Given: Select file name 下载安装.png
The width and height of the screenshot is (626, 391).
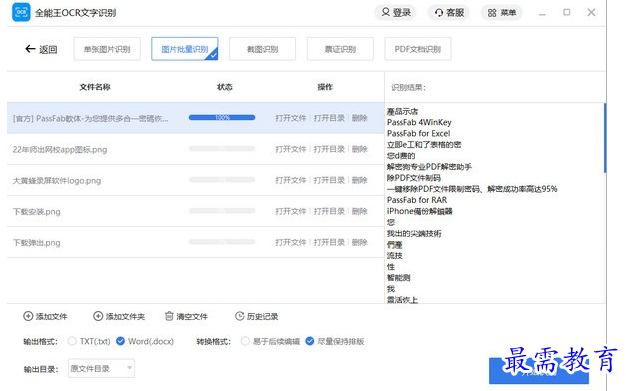Looking at the screenshot, I should click(36, 212).
